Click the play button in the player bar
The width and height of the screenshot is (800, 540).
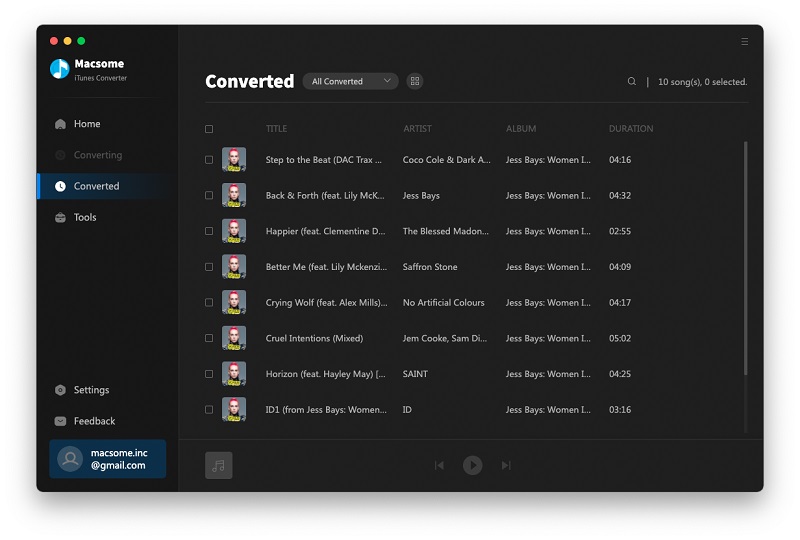(472, 465)
